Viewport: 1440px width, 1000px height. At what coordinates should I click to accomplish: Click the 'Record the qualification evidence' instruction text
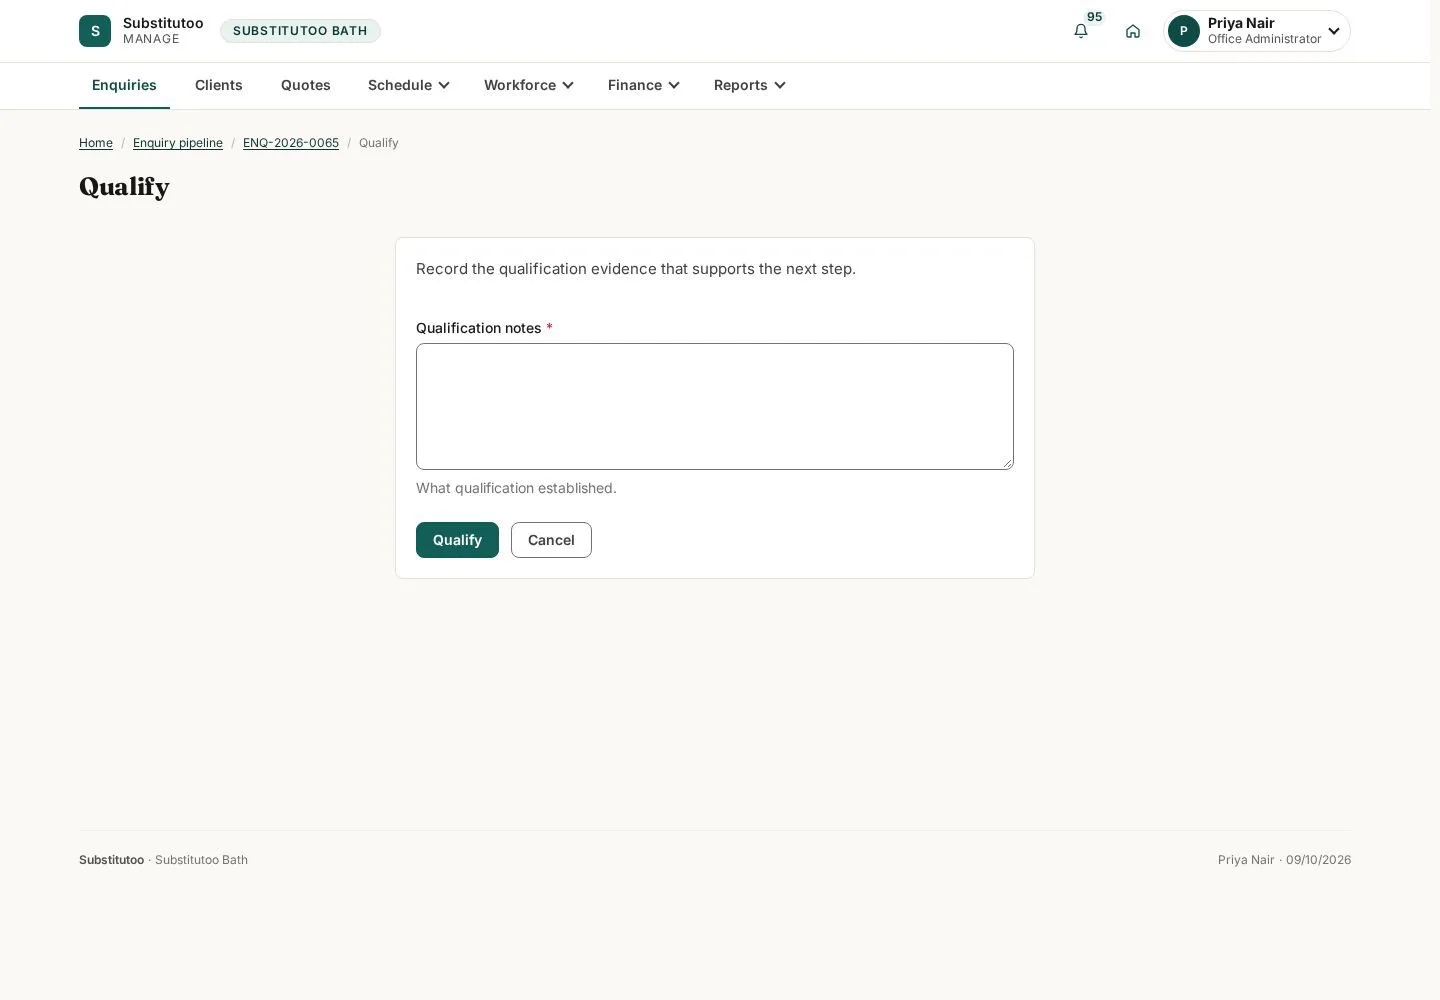point(636,269)
